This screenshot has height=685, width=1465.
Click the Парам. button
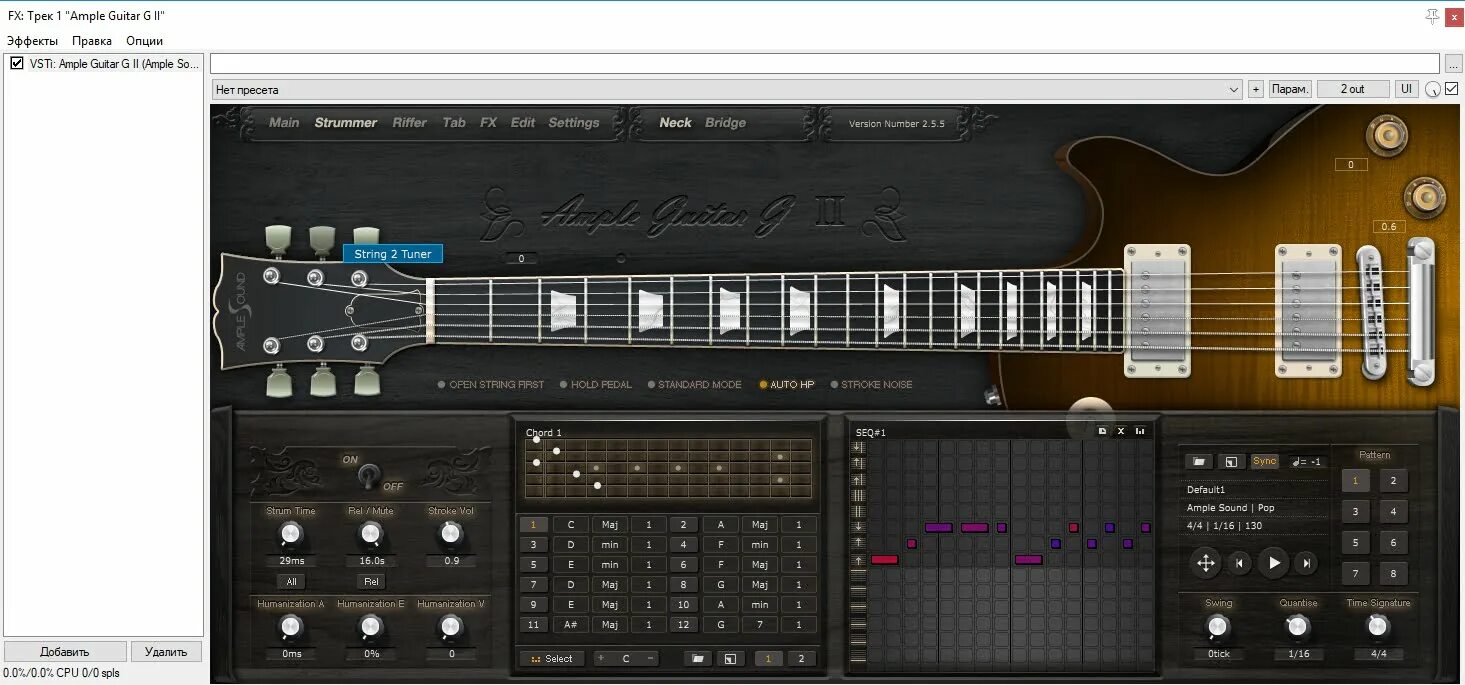(x=1290, y=89)
